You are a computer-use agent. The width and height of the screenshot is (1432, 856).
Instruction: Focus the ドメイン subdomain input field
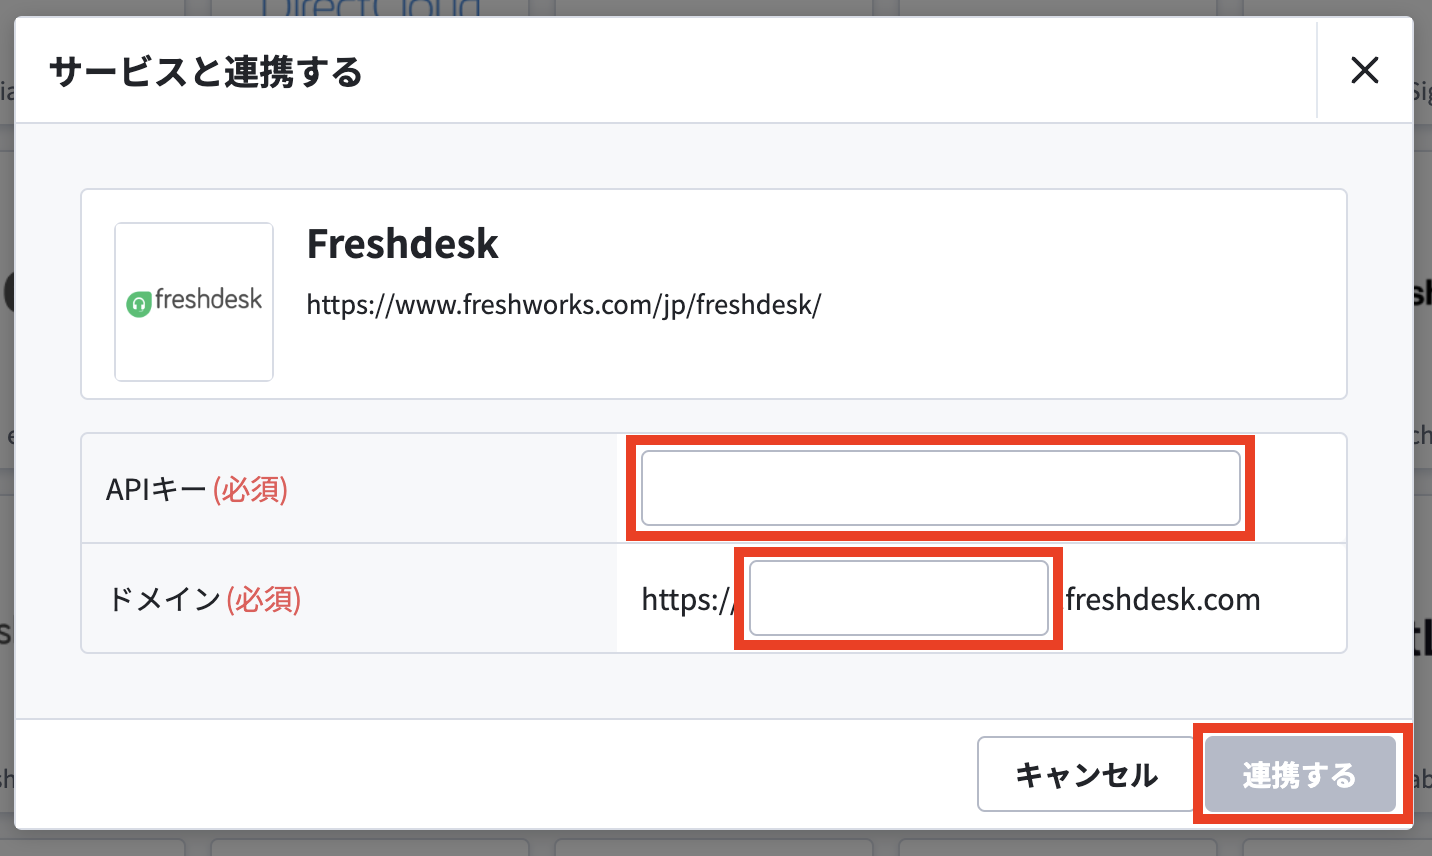[898, 598]
